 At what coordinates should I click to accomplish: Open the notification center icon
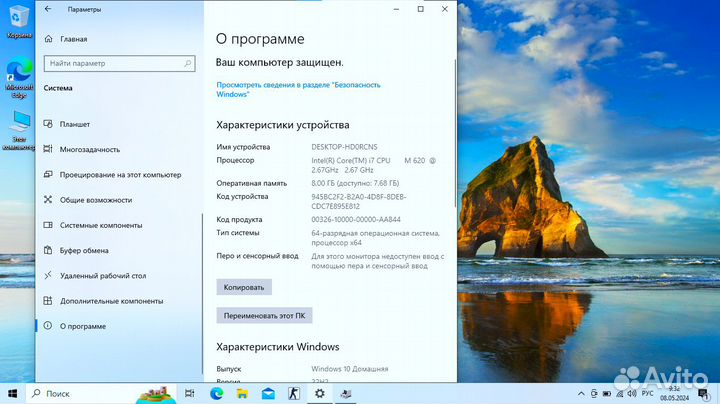point(703,393)
